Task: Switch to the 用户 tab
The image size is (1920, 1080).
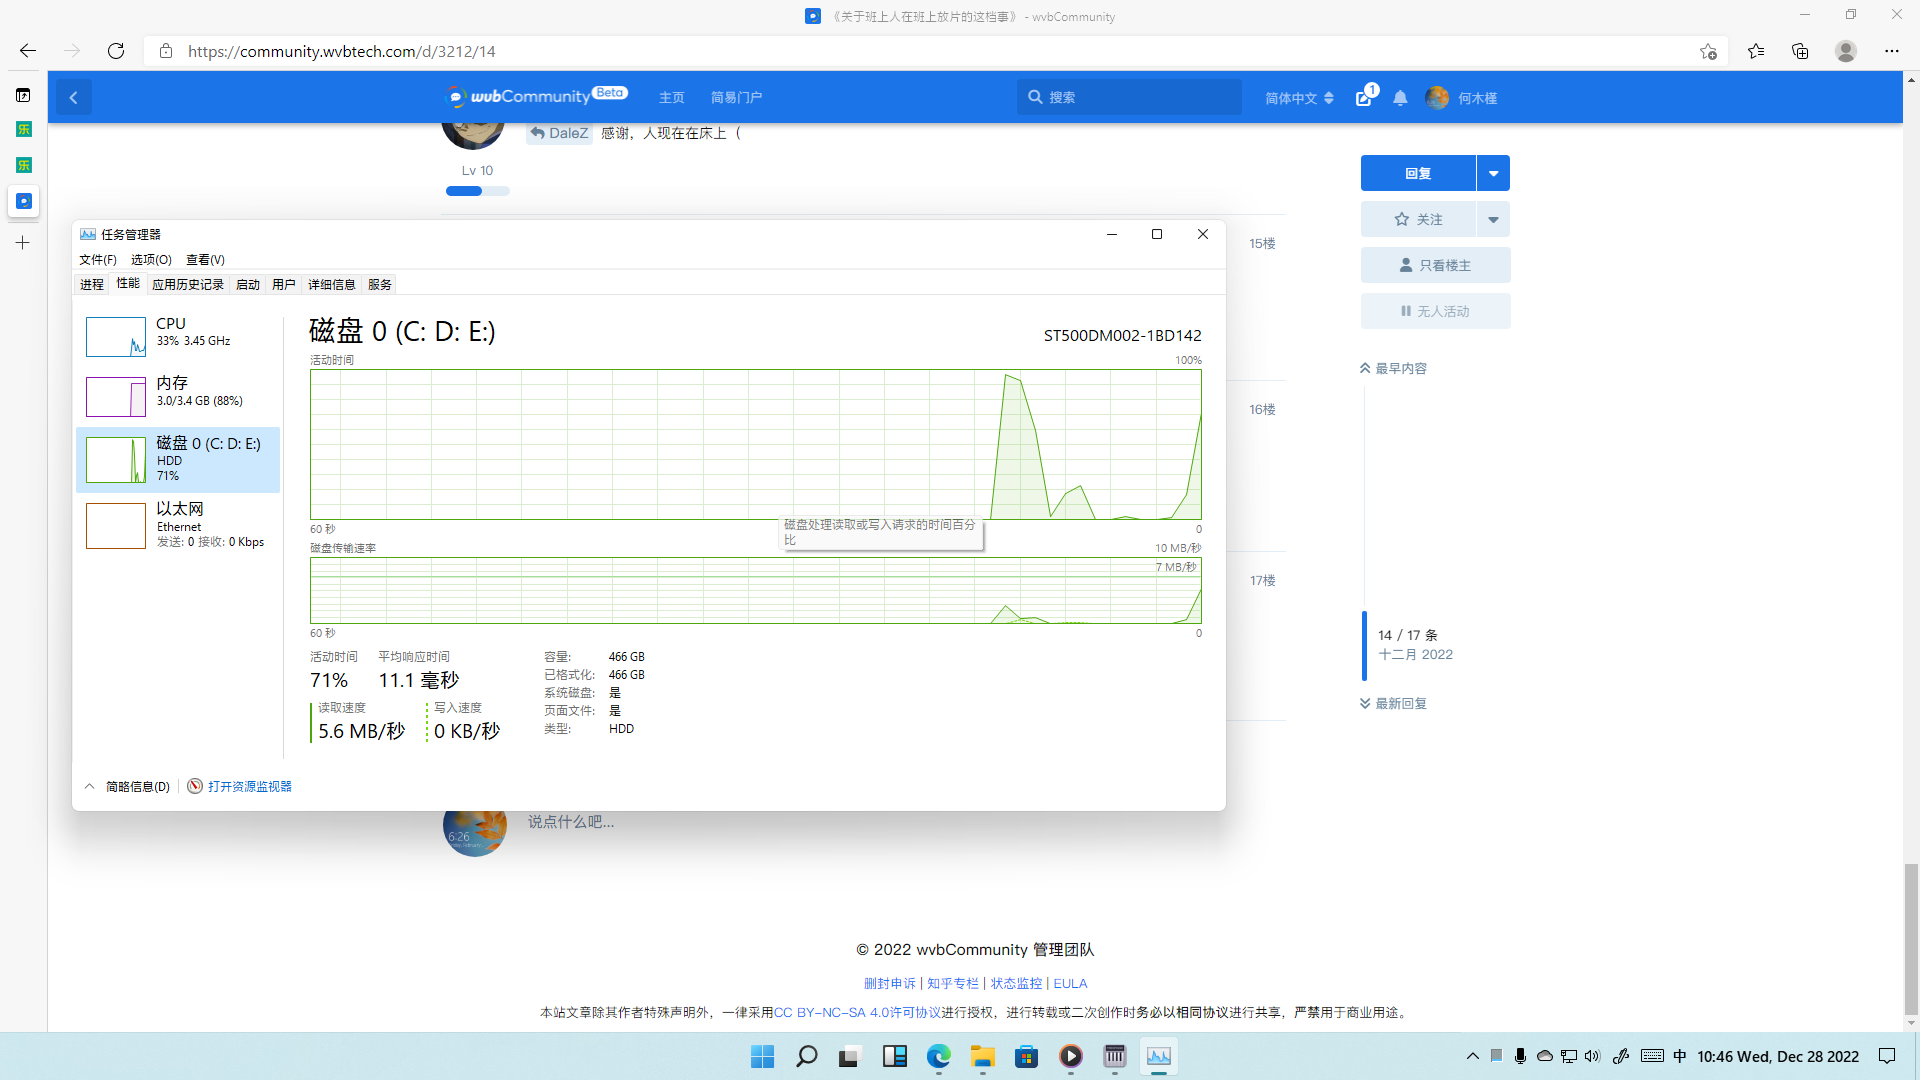Action: [284, 284]
